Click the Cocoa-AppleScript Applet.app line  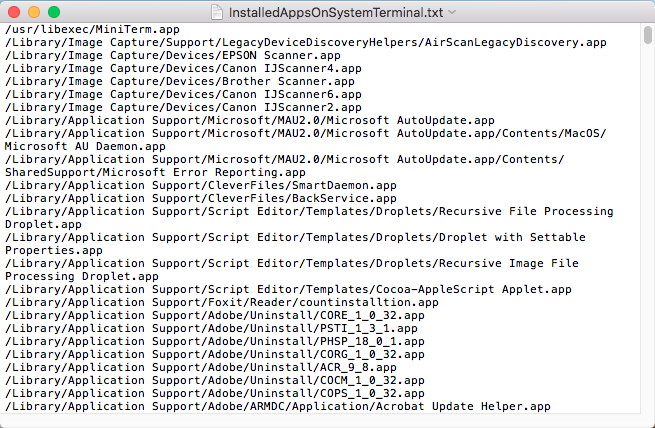pyautogui.click(x=288, y=289)
